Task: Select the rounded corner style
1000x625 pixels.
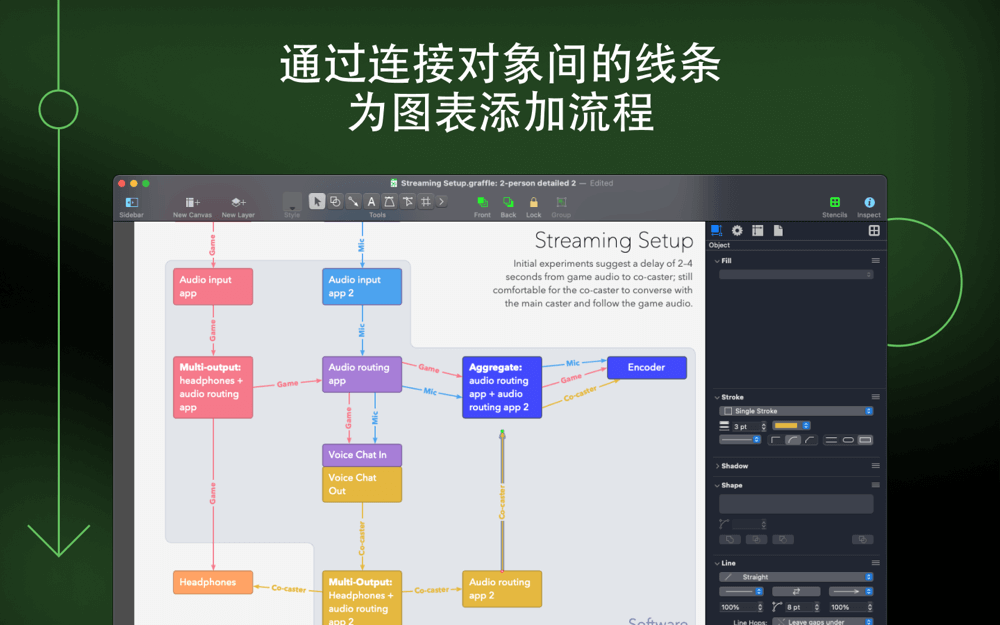Action: coord(793,439)
